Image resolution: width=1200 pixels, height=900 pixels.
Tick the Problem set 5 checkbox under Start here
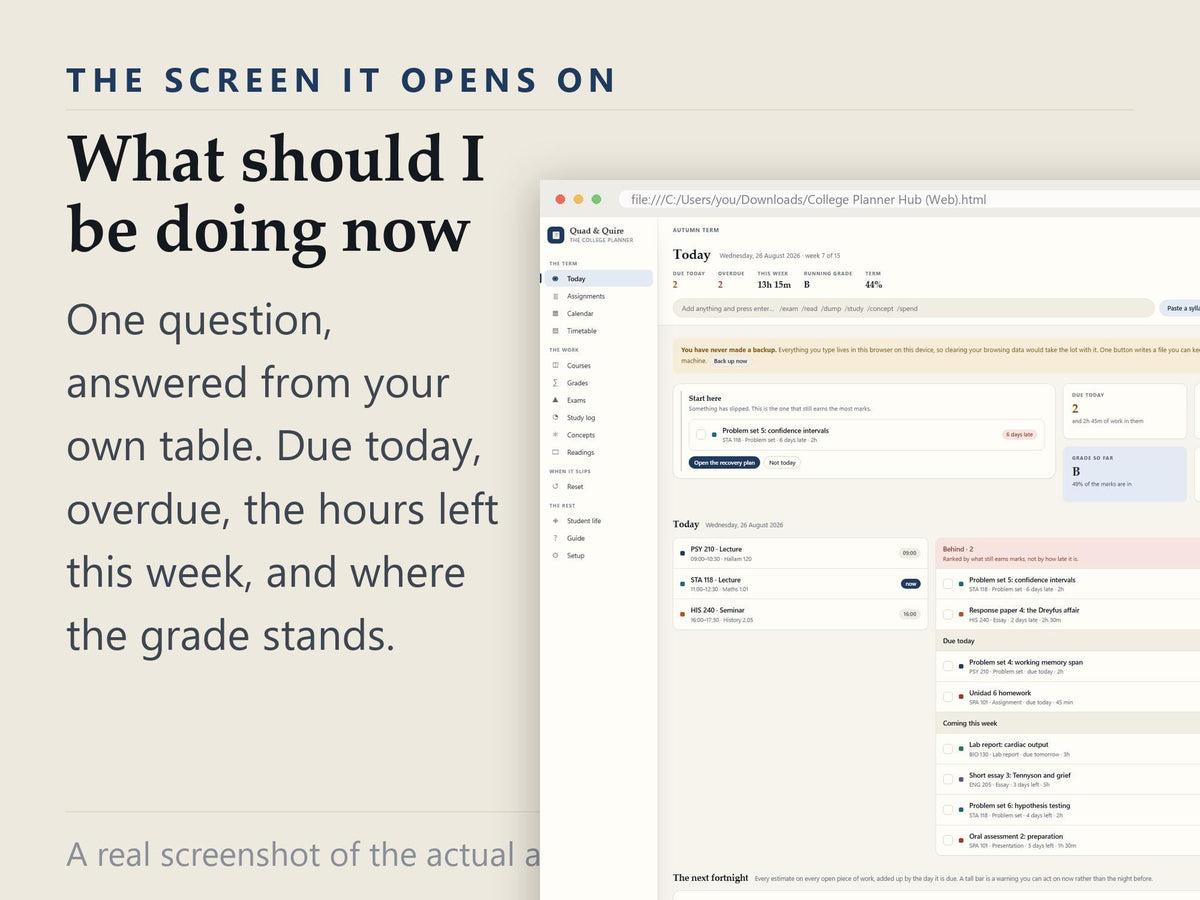pos(701,435)
